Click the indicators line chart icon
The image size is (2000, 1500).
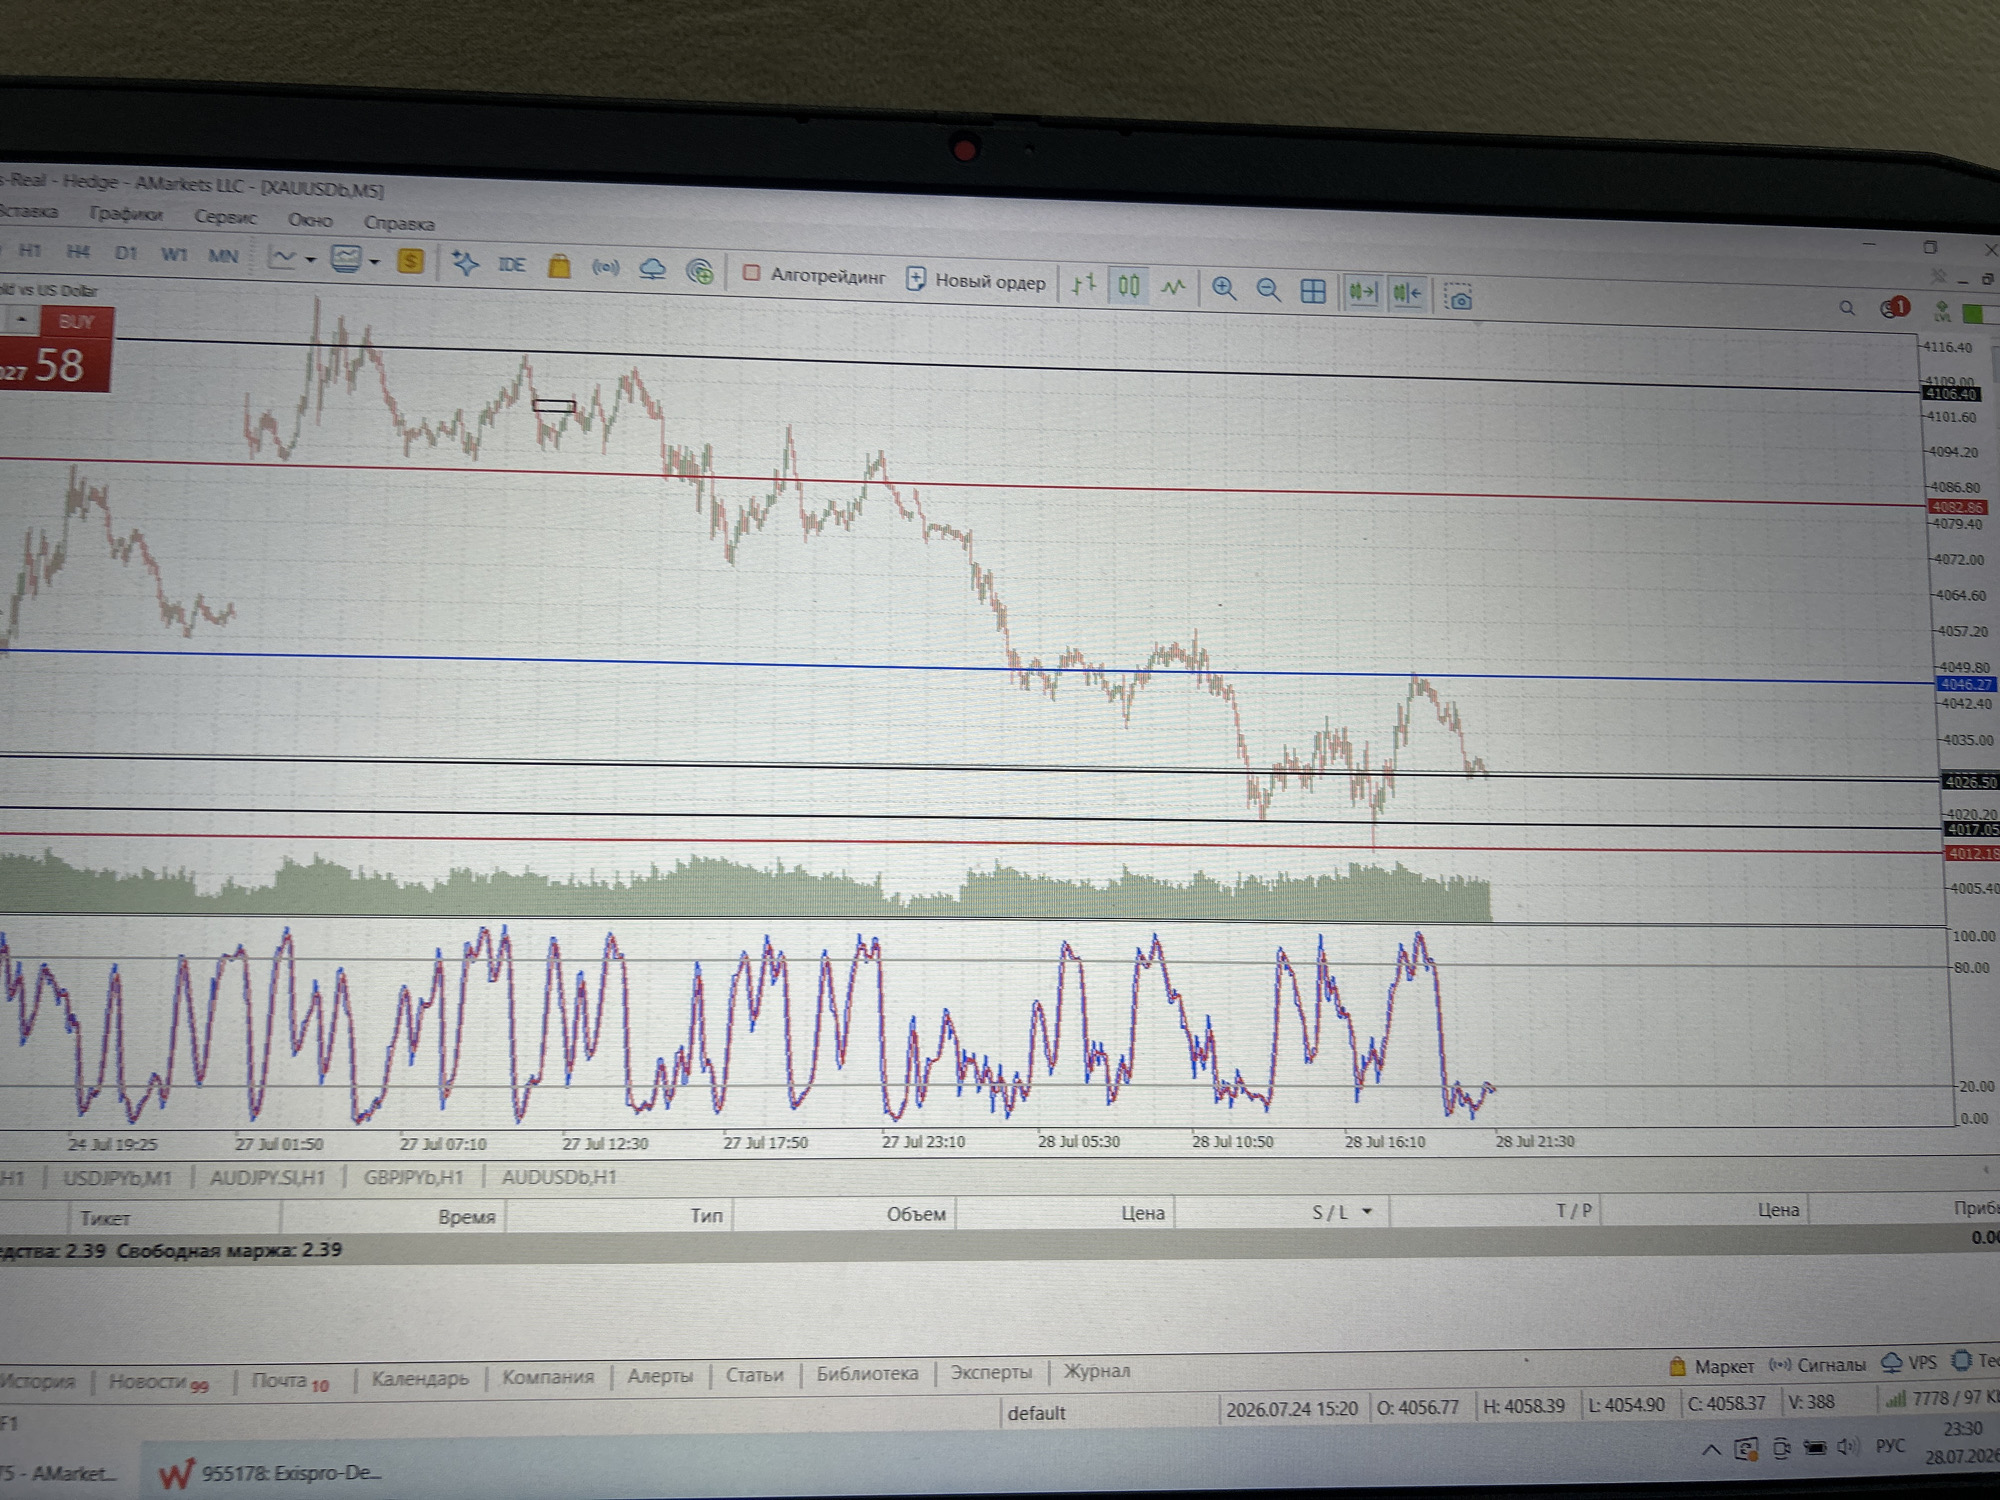tap(284, 258)
